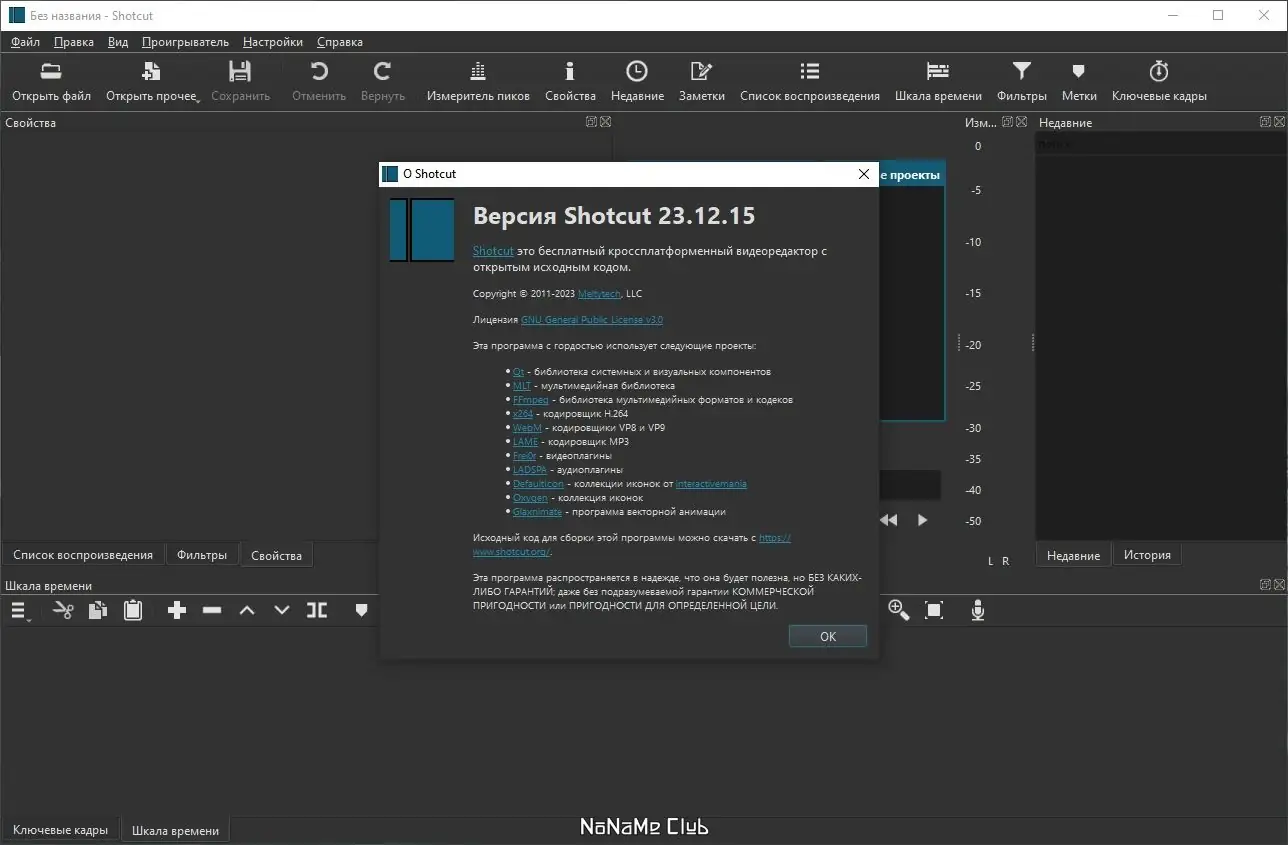
Task: Open the FFmpeg library link
Action: point(530,400)
